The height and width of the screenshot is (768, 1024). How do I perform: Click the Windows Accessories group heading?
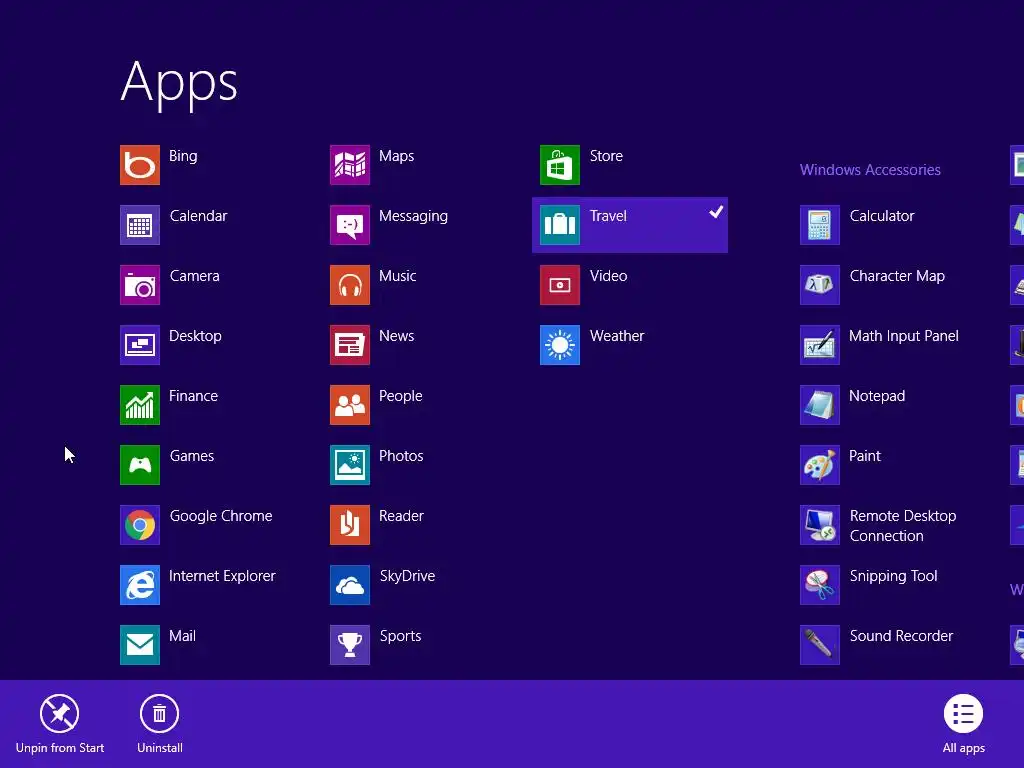point(871,170)
